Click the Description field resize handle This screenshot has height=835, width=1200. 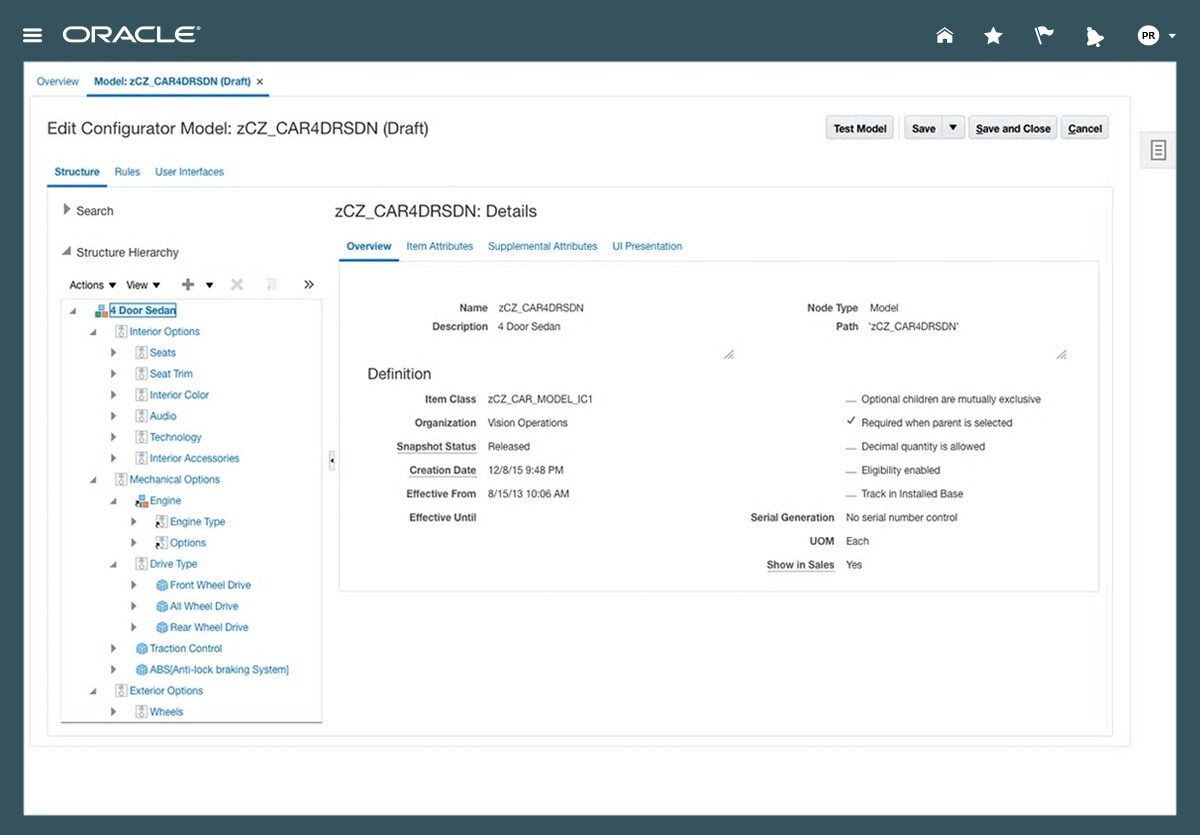point(728,354)
